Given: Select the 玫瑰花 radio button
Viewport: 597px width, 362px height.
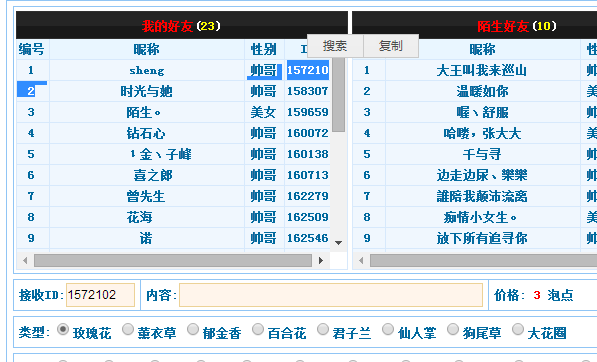Looking at the screenshot, I should tap(63, 329).
